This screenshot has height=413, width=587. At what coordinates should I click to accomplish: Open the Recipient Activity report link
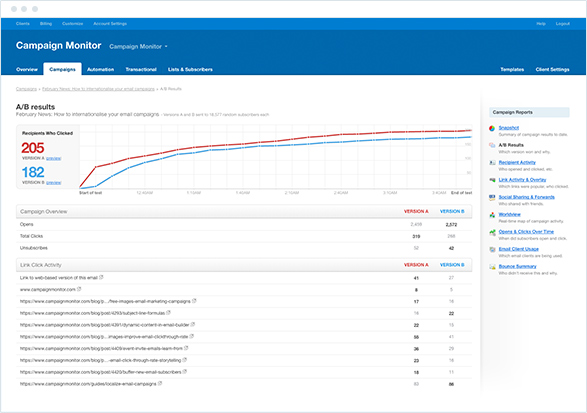tap(517, 162)
